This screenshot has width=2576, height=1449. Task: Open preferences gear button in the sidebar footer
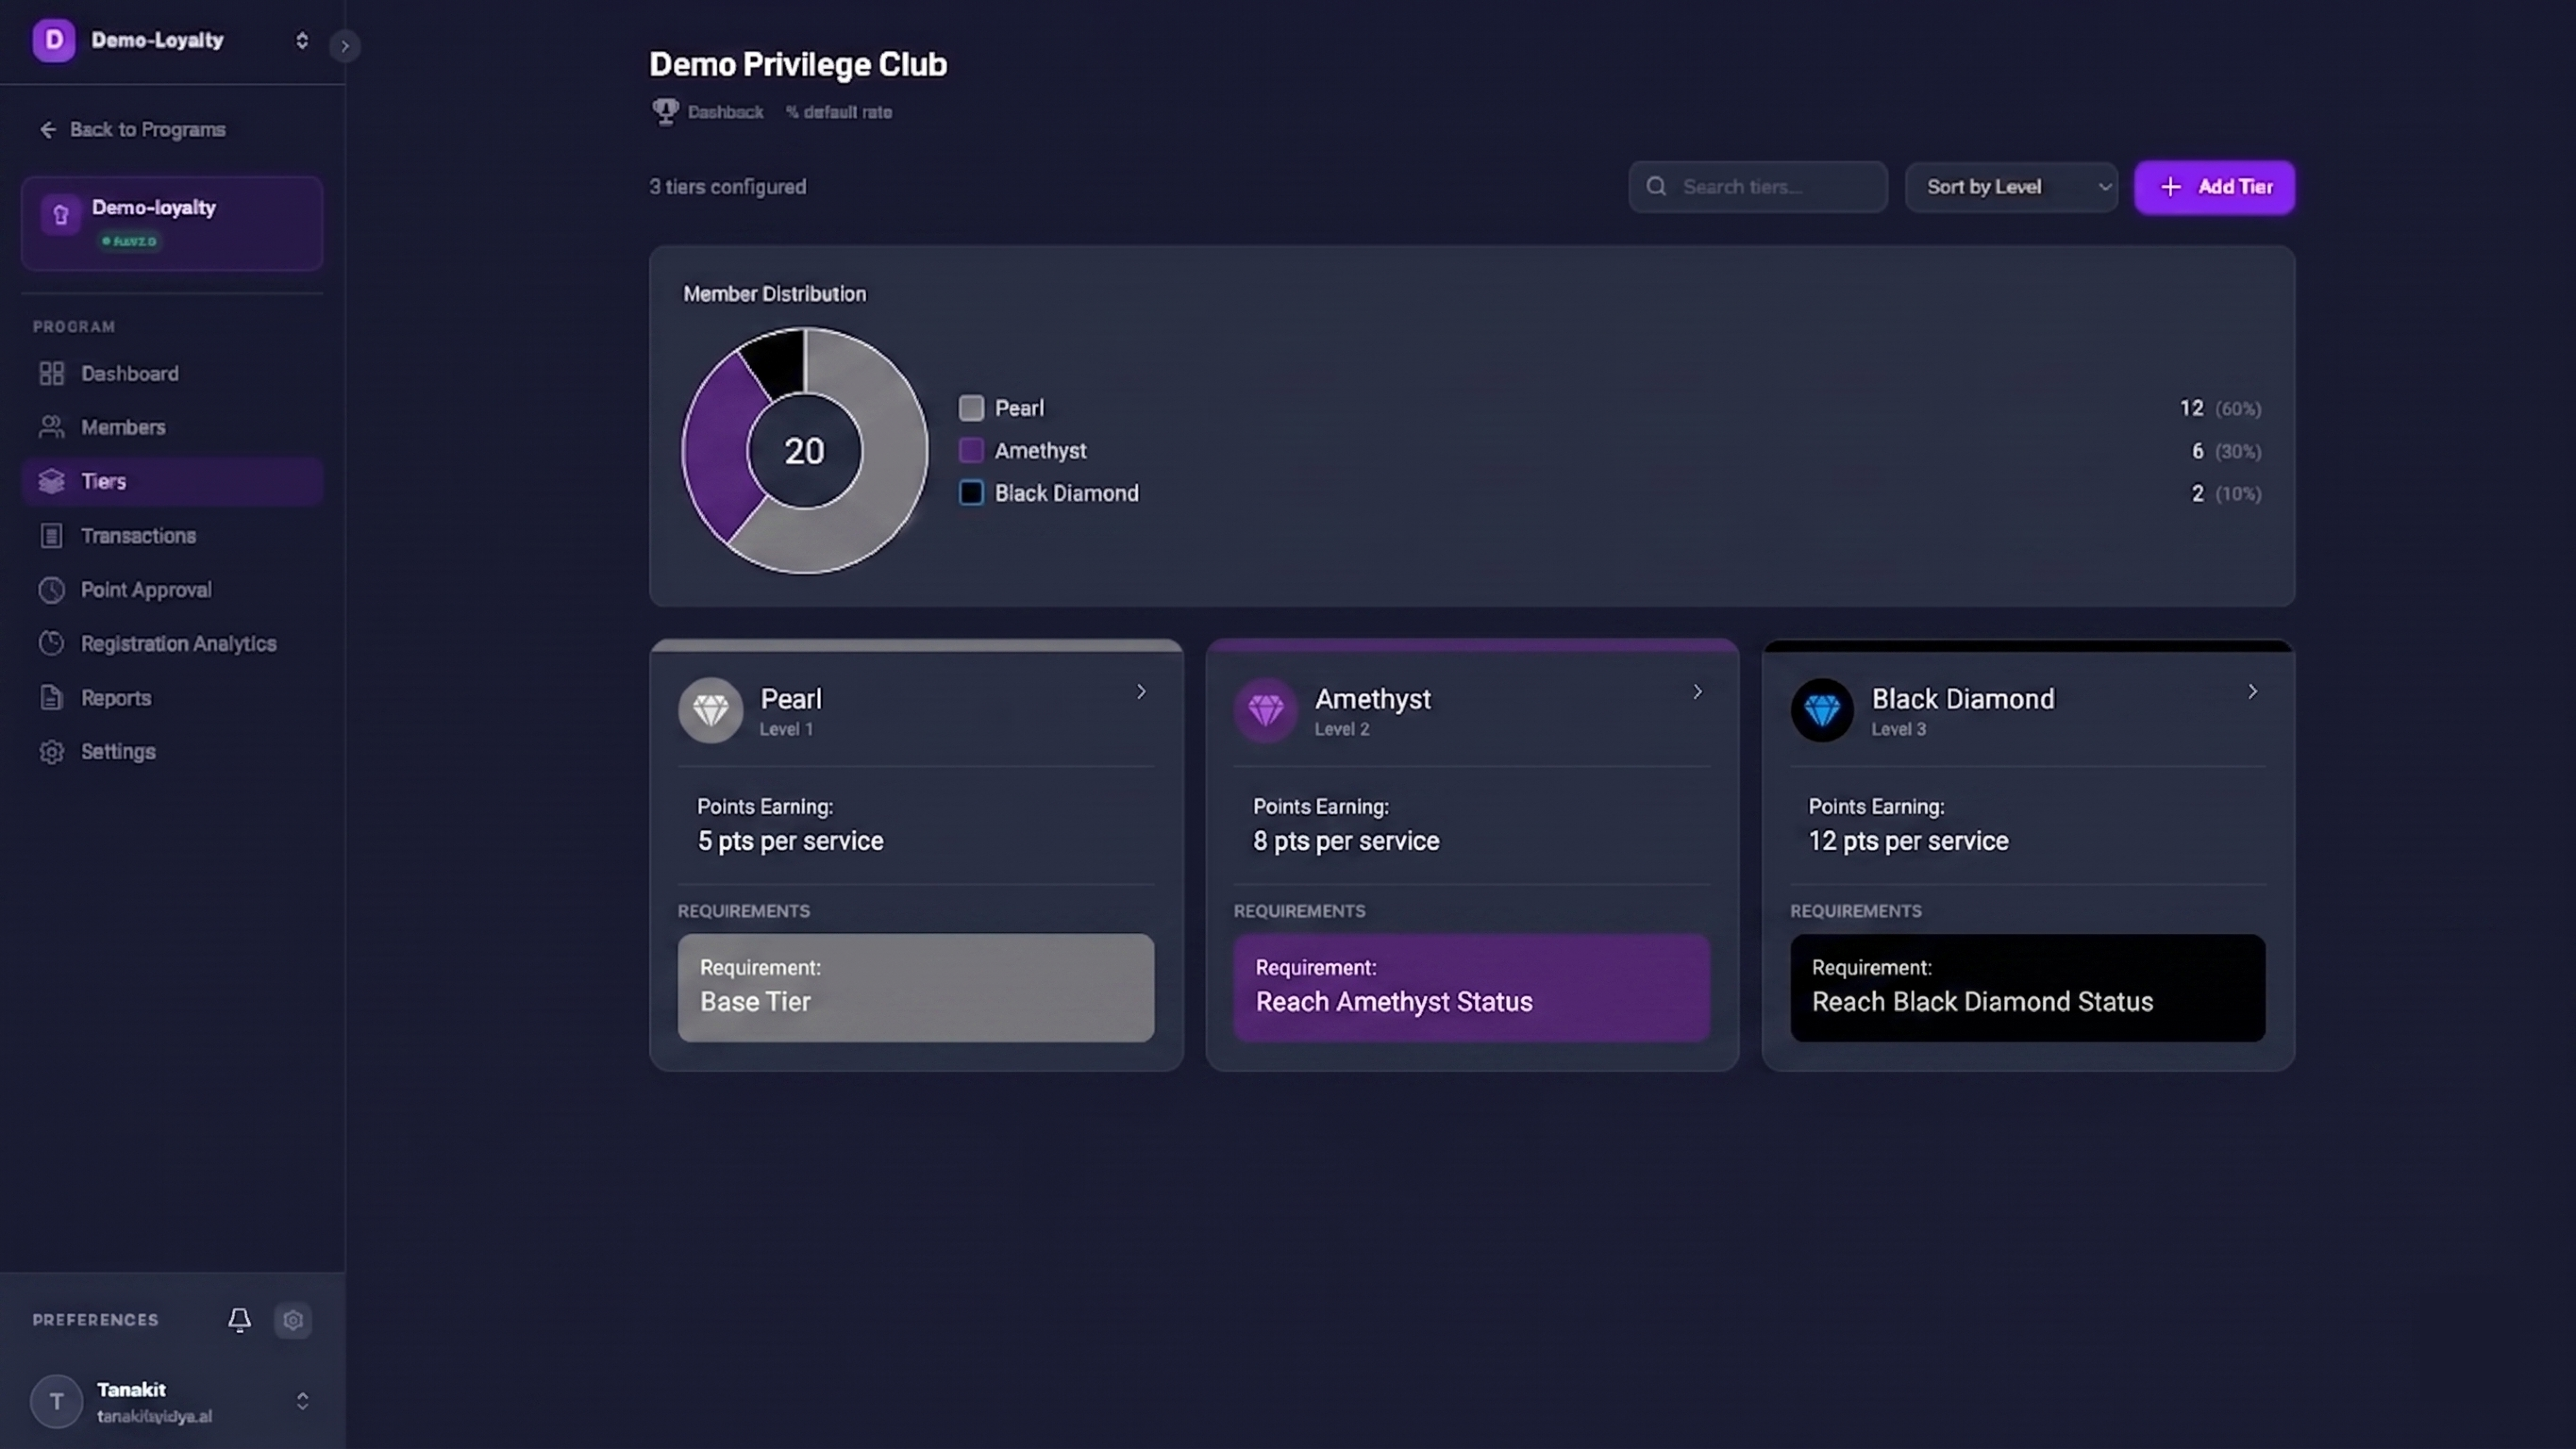[x=292, y=1320]
